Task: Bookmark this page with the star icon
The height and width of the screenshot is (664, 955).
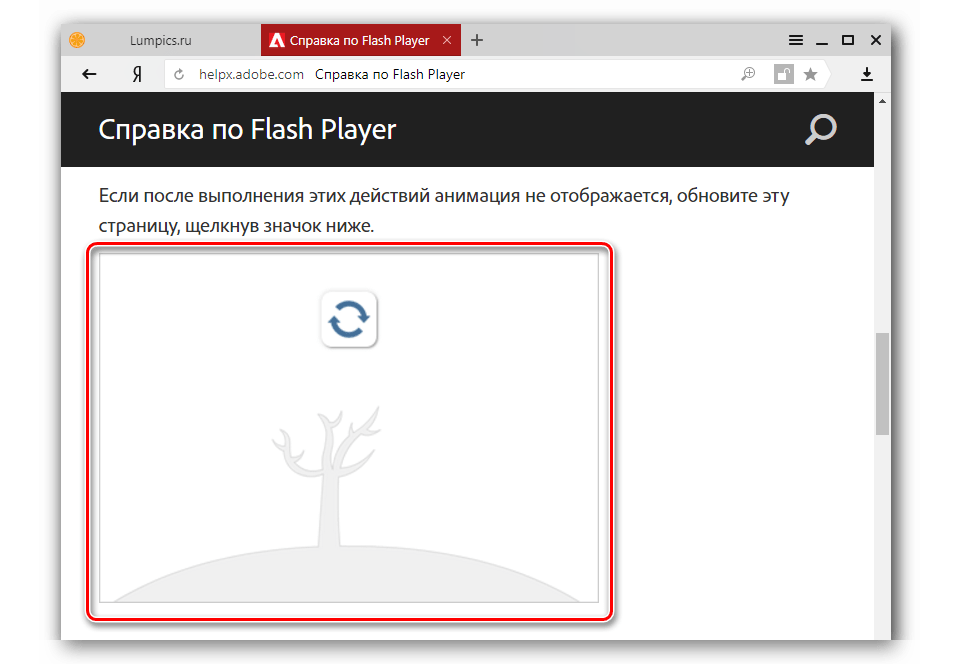Action: pos(810,74)
